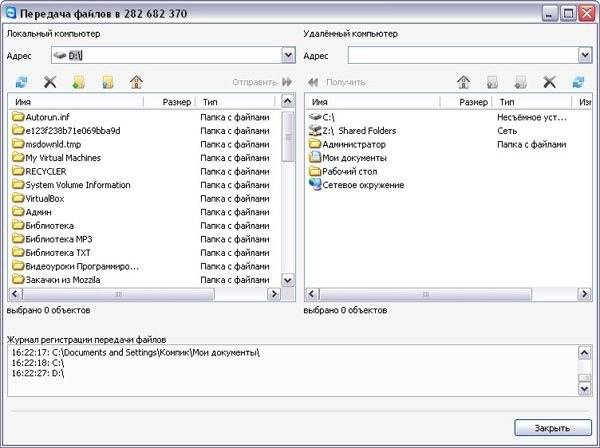Create new folder on remote computer
600x448 pixels.
520,82
